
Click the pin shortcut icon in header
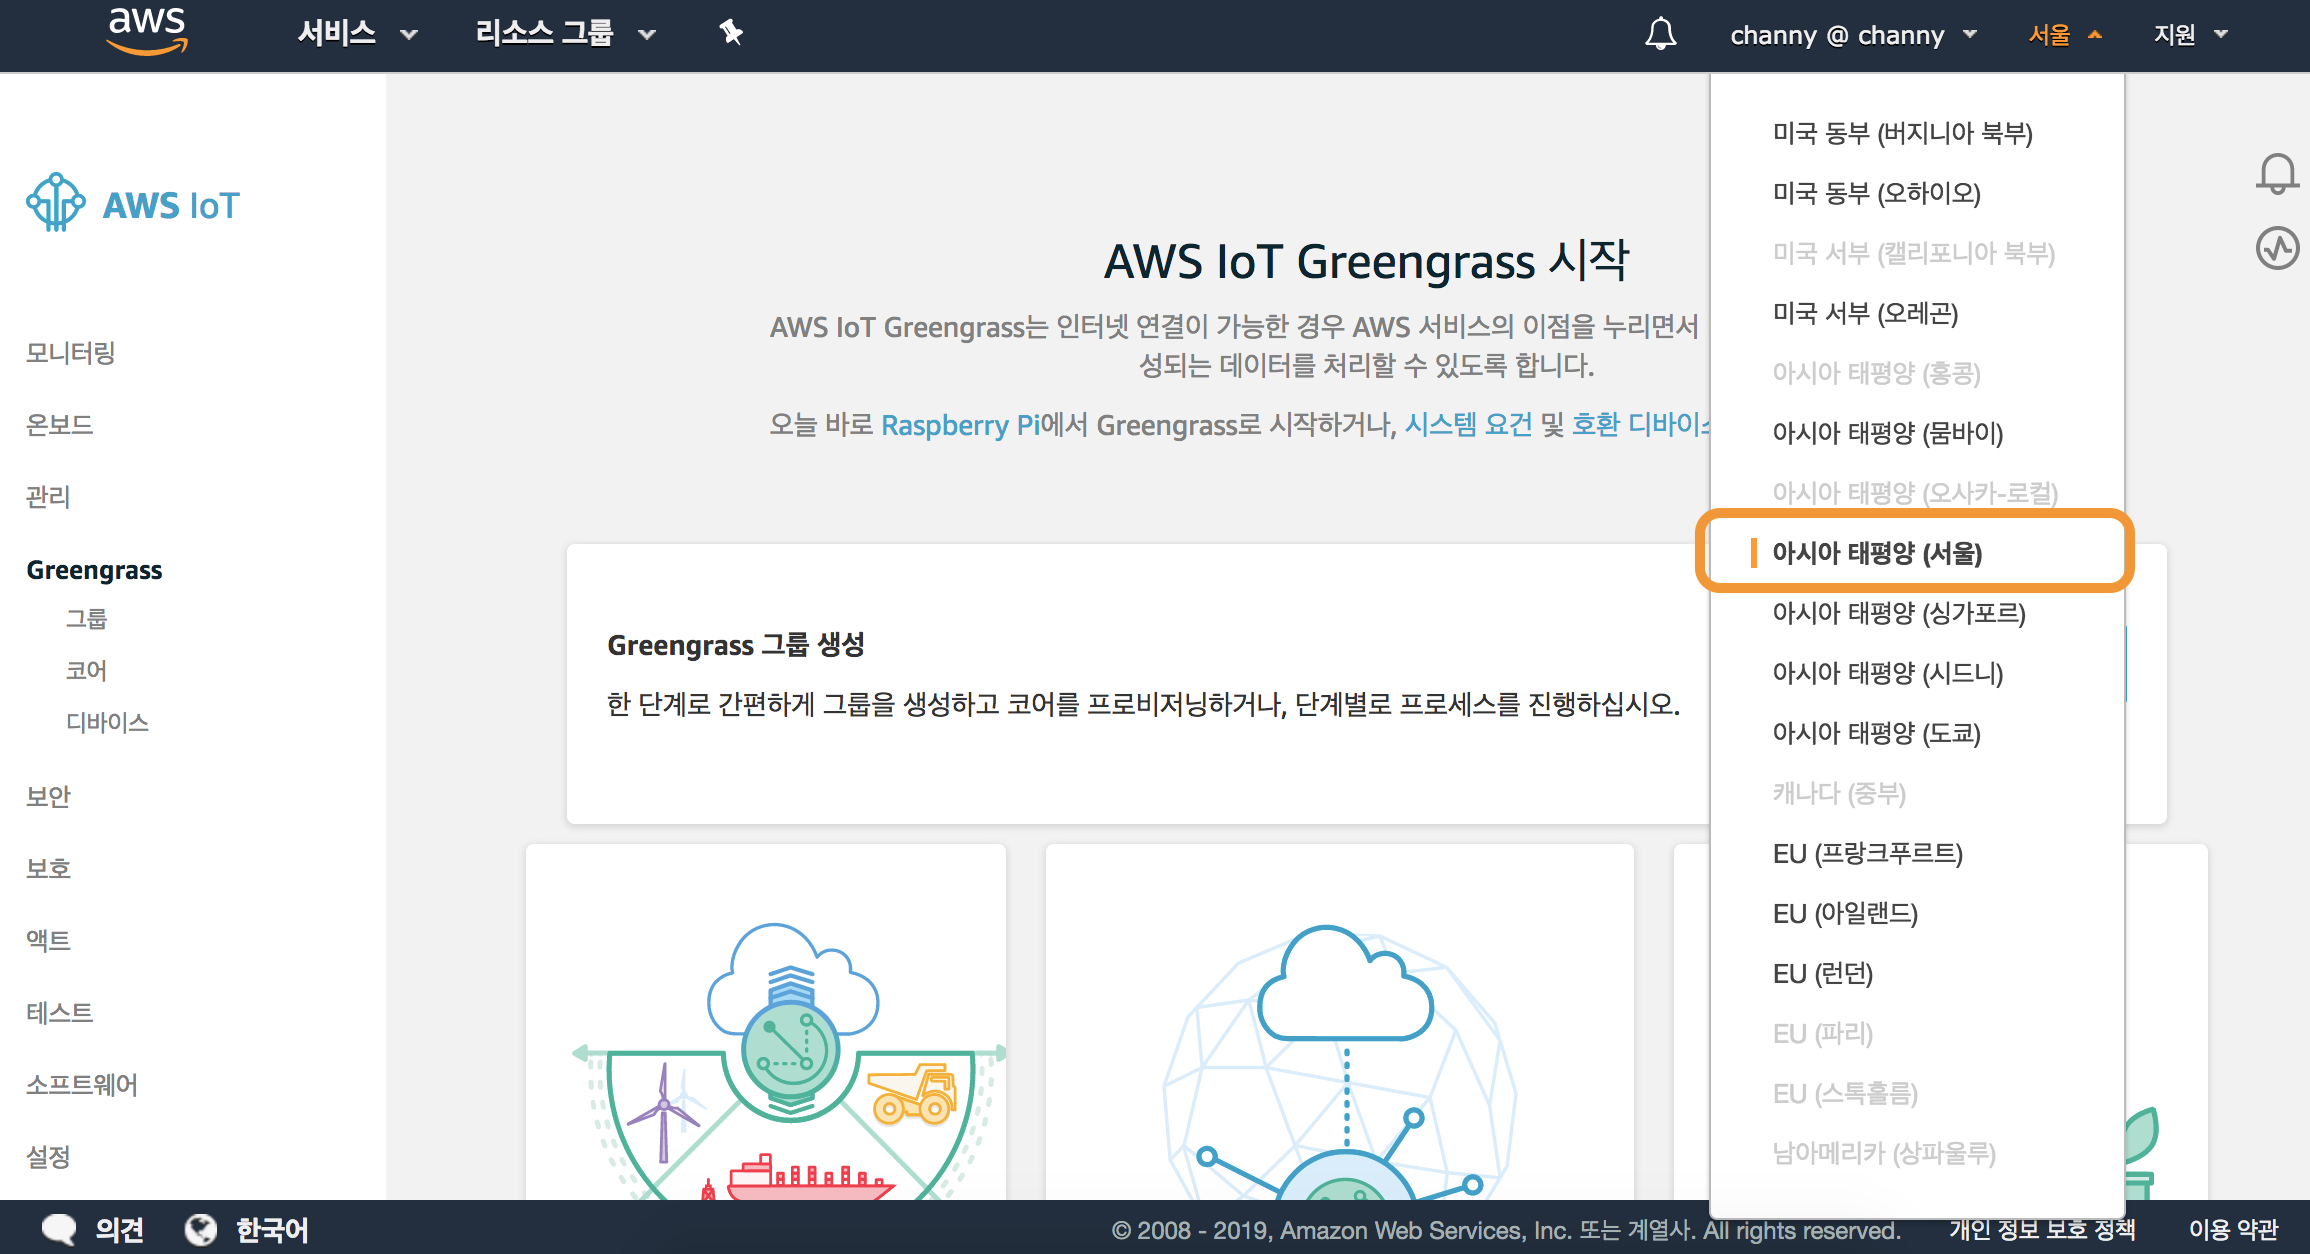[731, 33]
